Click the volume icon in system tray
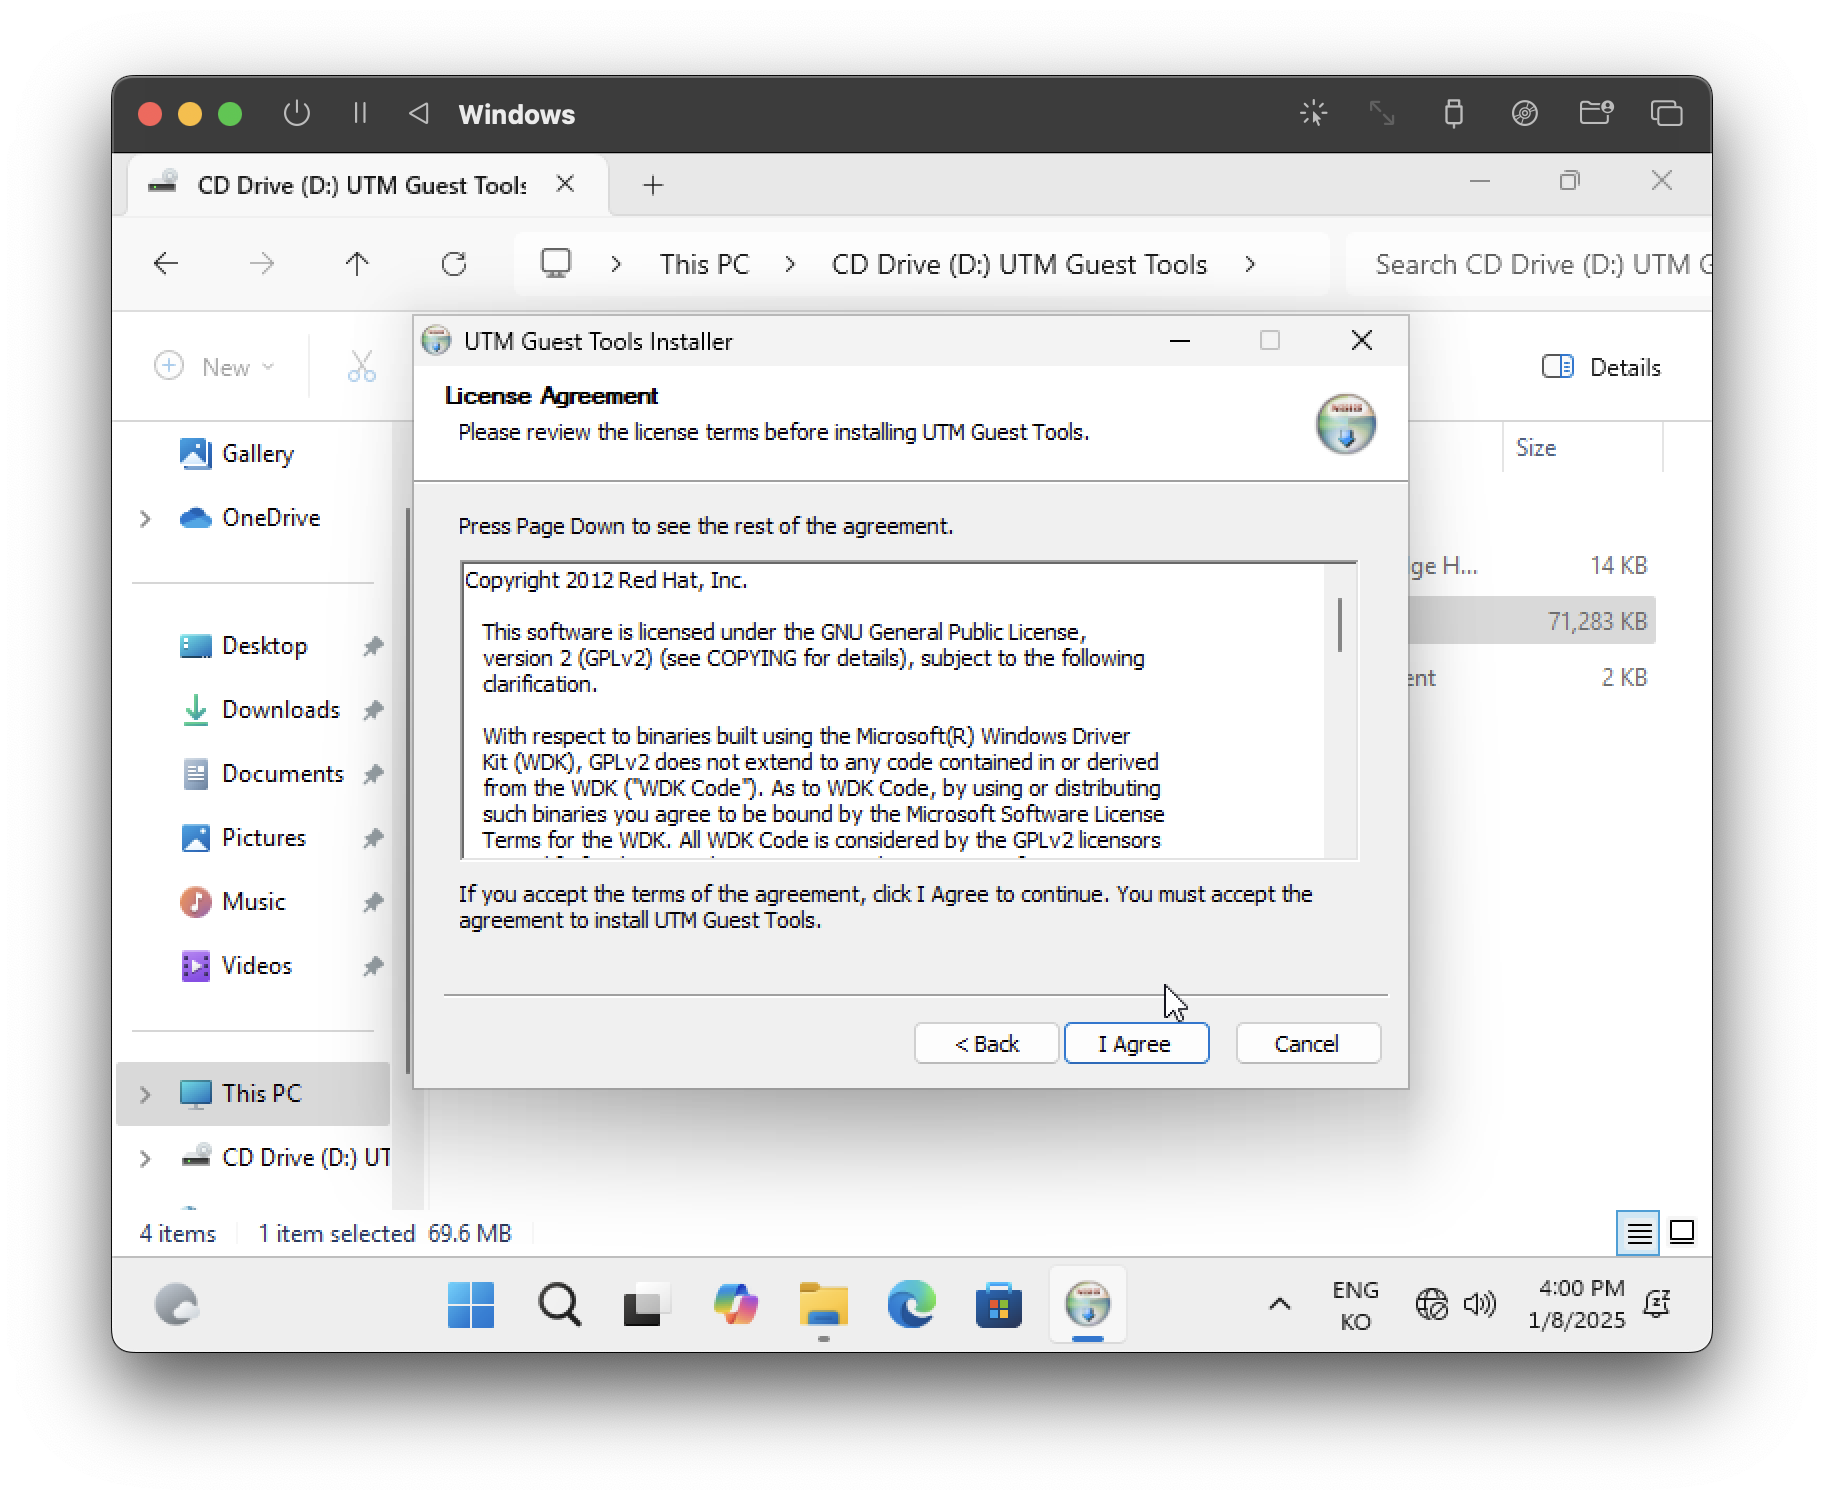The image size is (1824, 1500). coord(1480,1304)
